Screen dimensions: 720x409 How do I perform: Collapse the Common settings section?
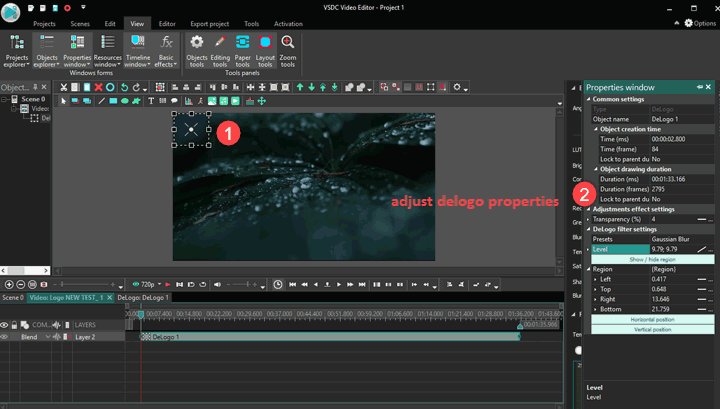588,100
